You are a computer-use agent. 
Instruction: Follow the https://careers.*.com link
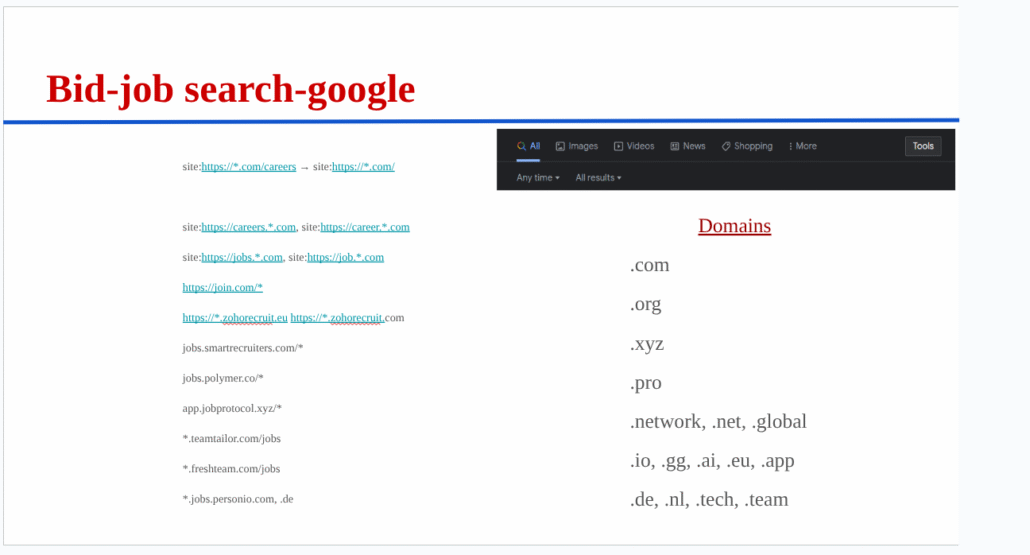pos(249,227)
